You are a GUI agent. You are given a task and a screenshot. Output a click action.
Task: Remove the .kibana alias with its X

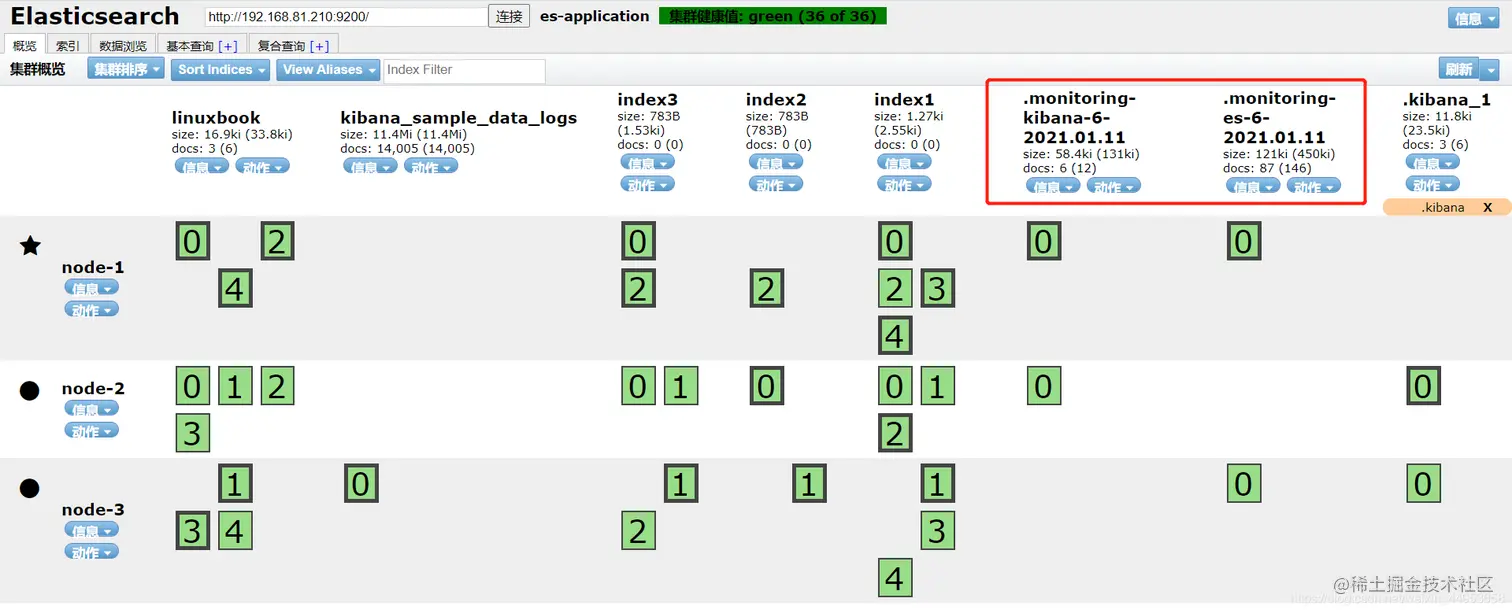pos(1487,207)
